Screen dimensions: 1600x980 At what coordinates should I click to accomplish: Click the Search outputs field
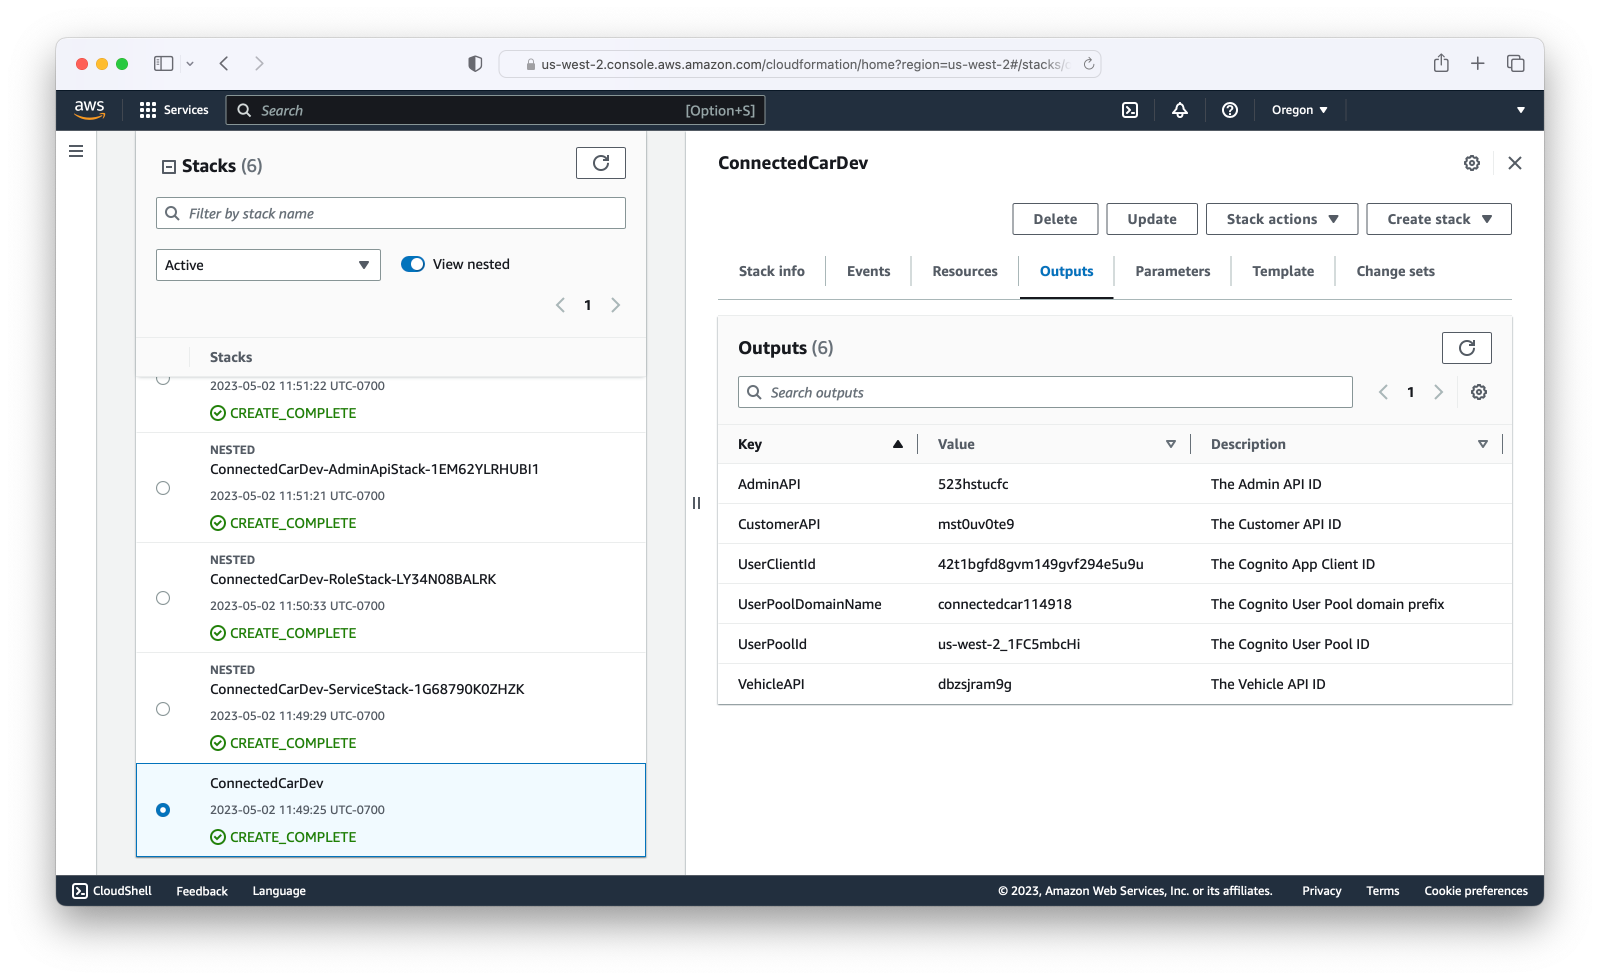pyautogui.click(x=1045, y=392)
